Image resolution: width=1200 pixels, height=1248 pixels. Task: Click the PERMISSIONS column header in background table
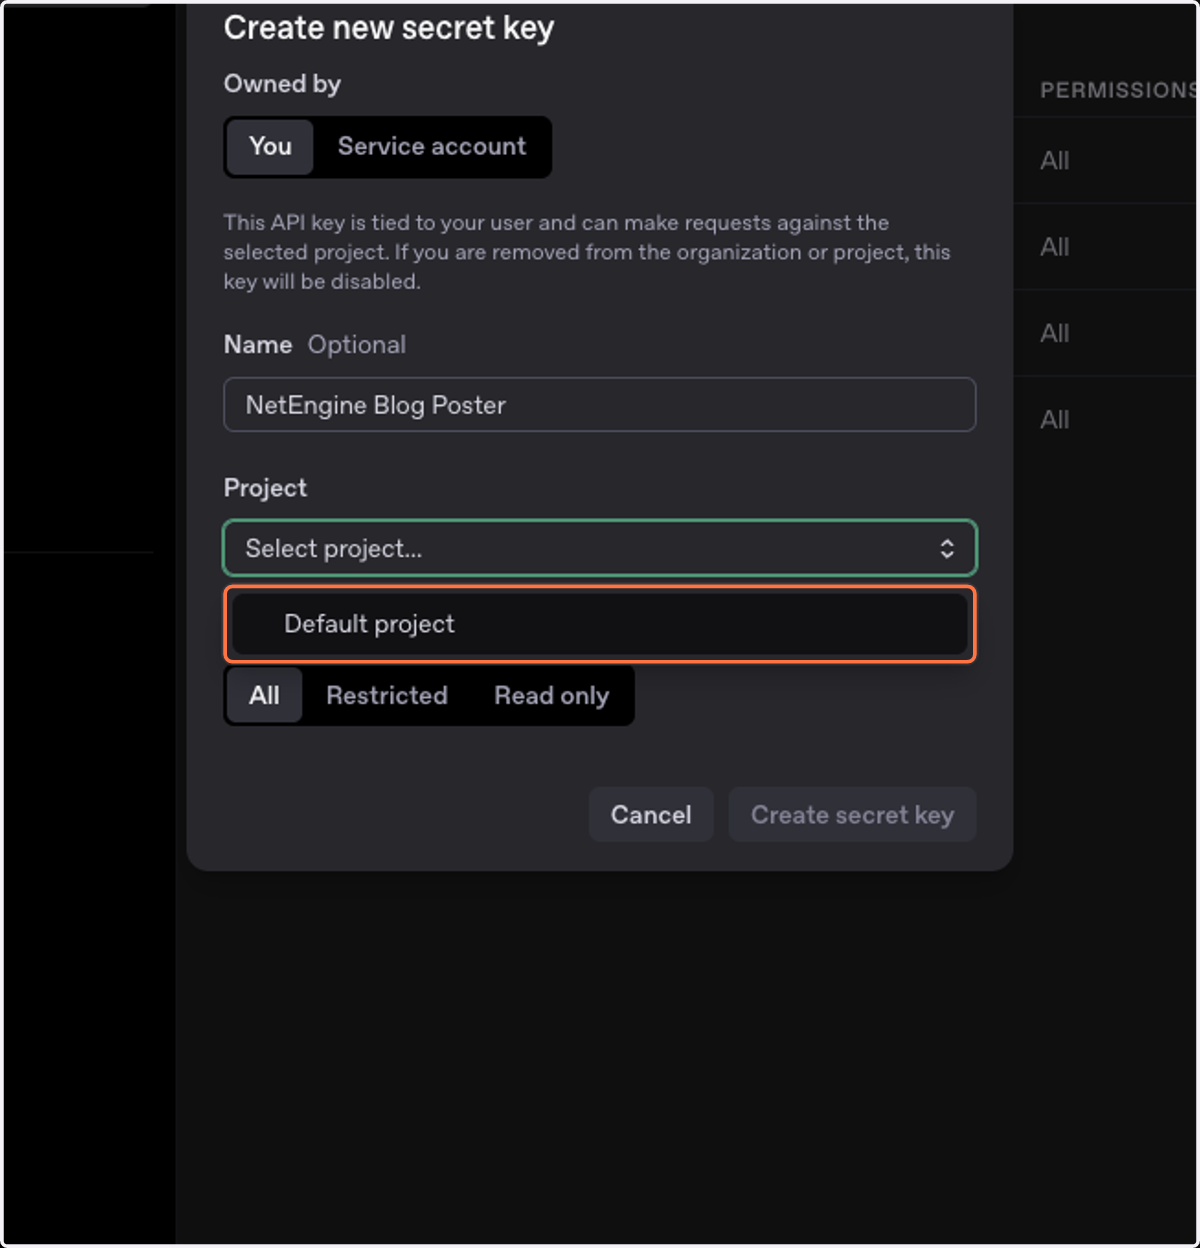[1118, 90]
